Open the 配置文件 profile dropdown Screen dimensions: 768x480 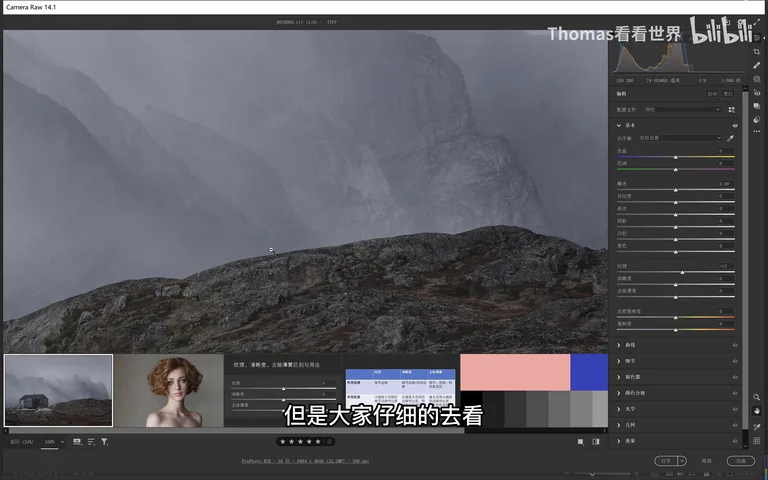click(x=682, y=110)
